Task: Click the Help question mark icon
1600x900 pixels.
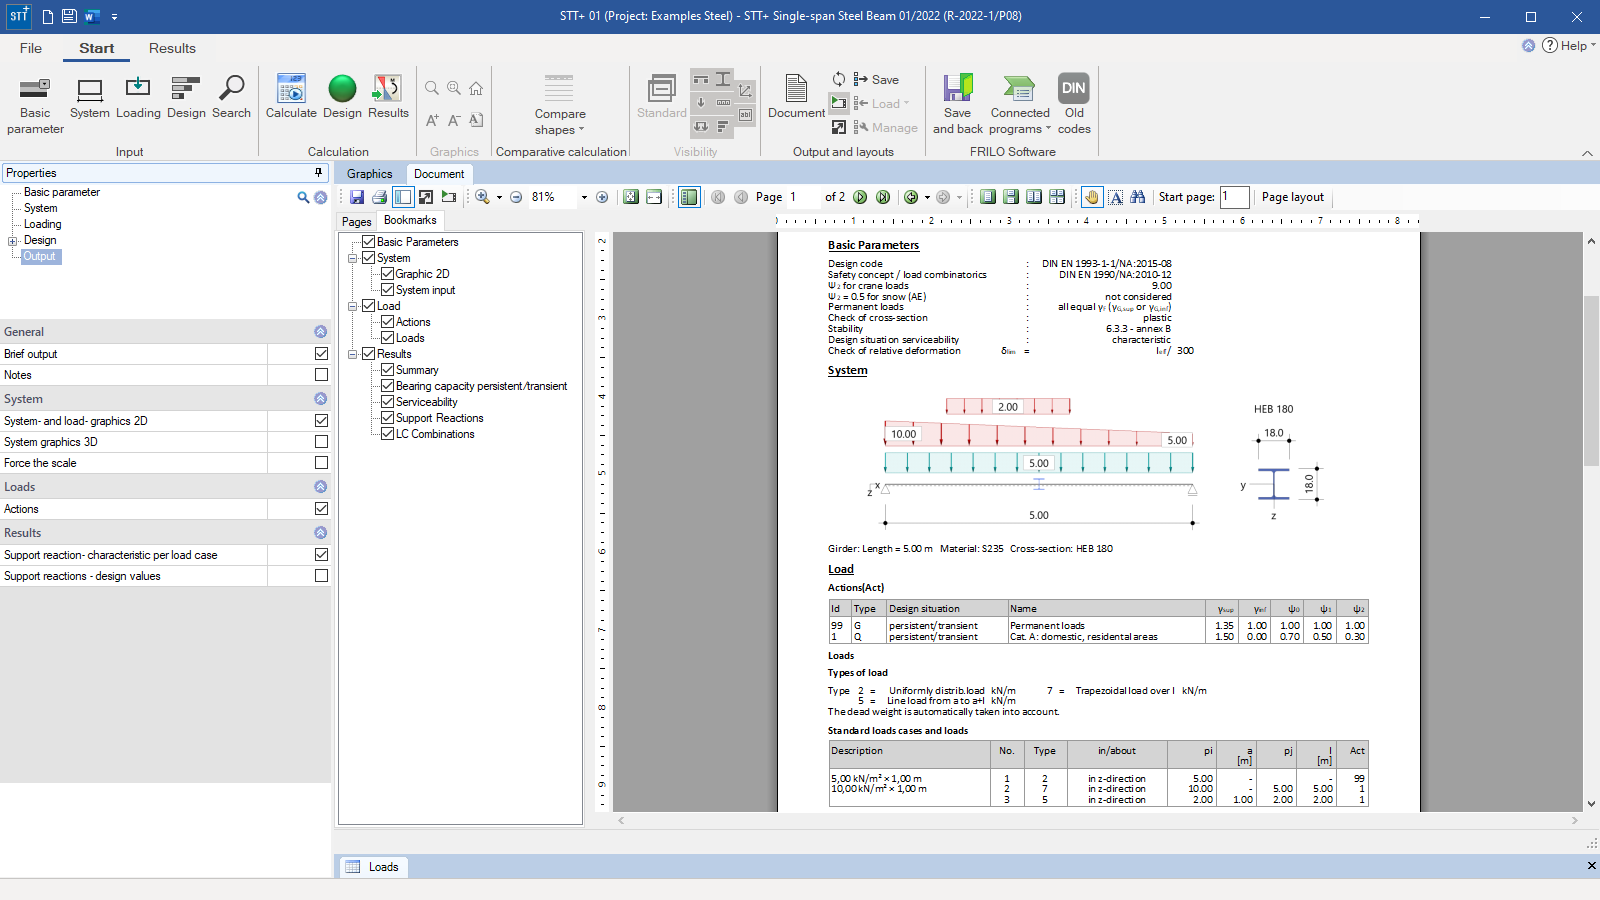Action: click(1550, 45)
